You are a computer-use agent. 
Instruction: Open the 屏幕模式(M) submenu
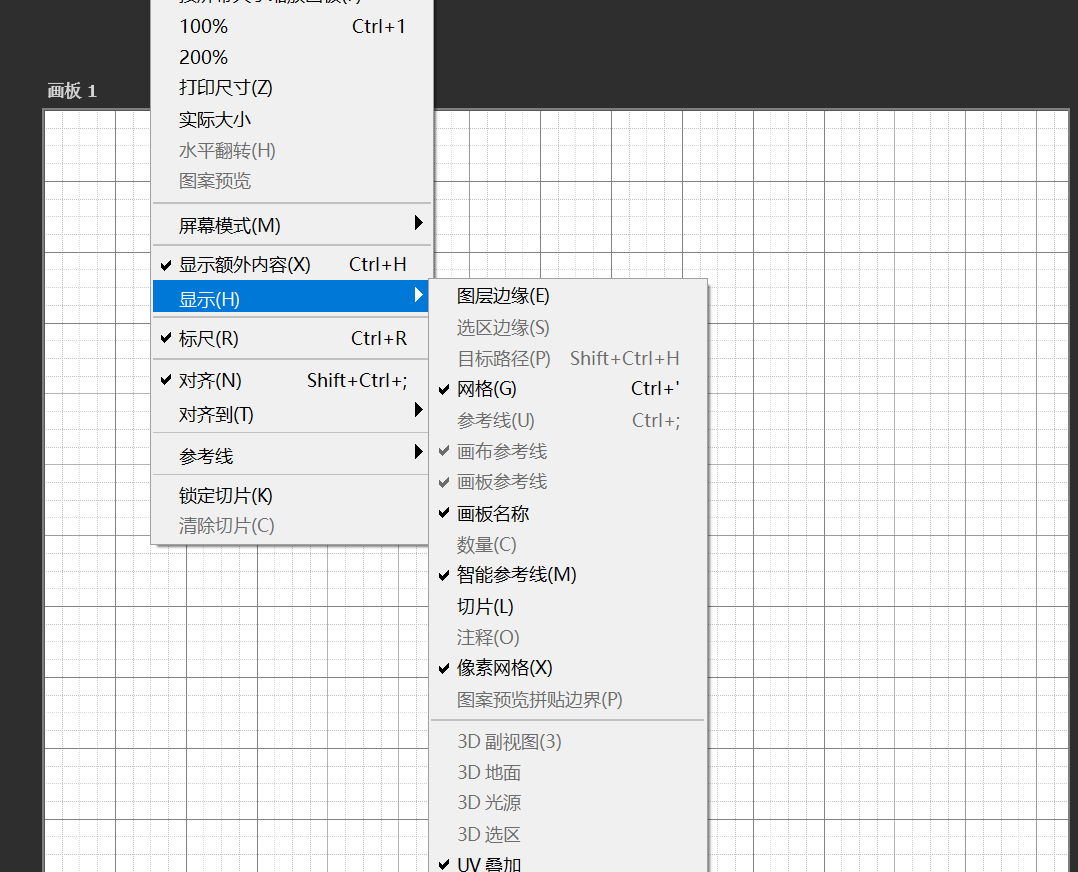292,225
